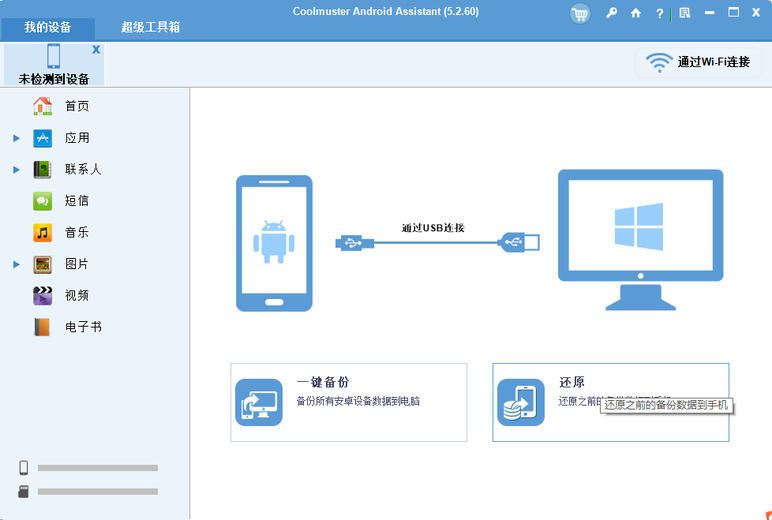The height and width of the screenshot is (520, 772).
Task: Open the shopping cart purchase icon
Action: click(x=579, y=13)
